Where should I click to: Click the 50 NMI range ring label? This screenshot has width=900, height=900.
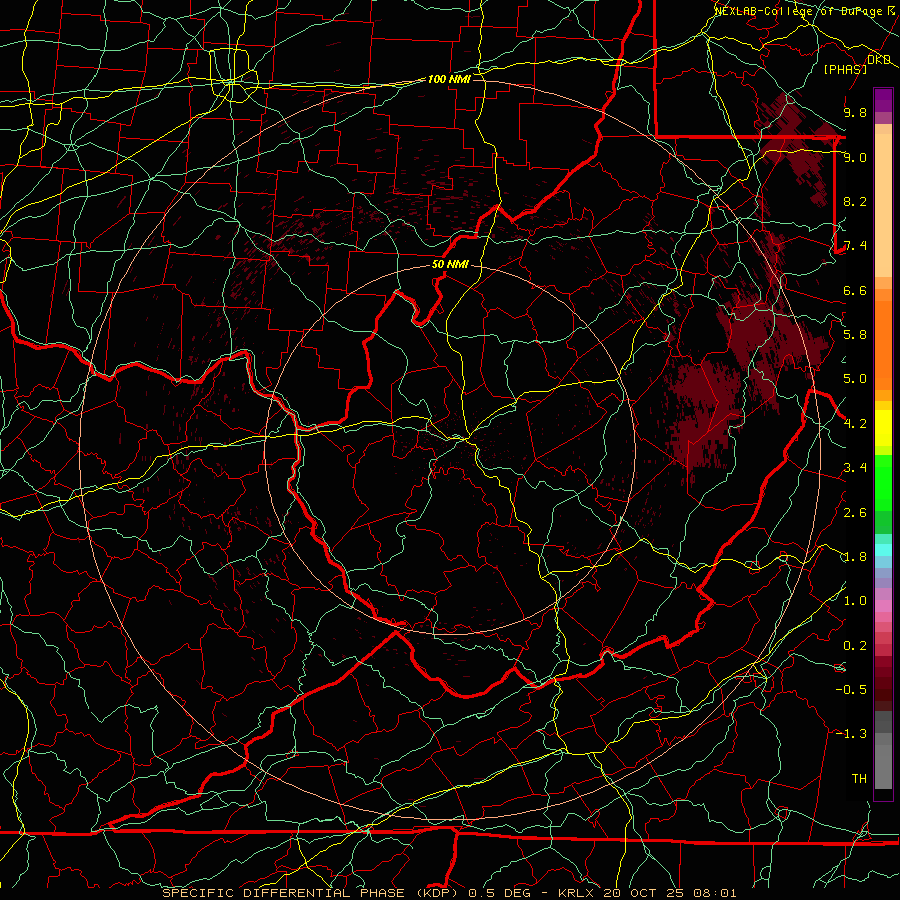click(x=450, y=265)
